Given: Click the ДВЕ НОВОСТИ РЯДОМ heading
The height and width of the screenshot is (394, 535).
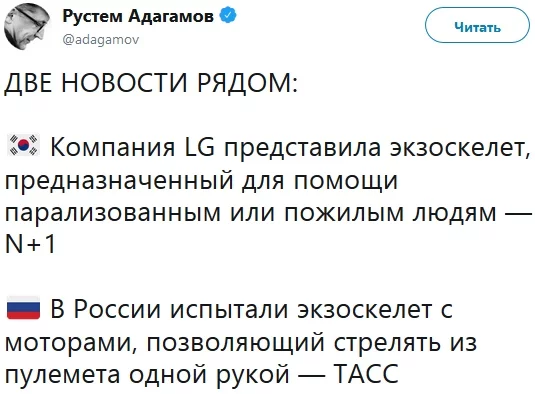Looking at the screenshot, I should (151, 83).
